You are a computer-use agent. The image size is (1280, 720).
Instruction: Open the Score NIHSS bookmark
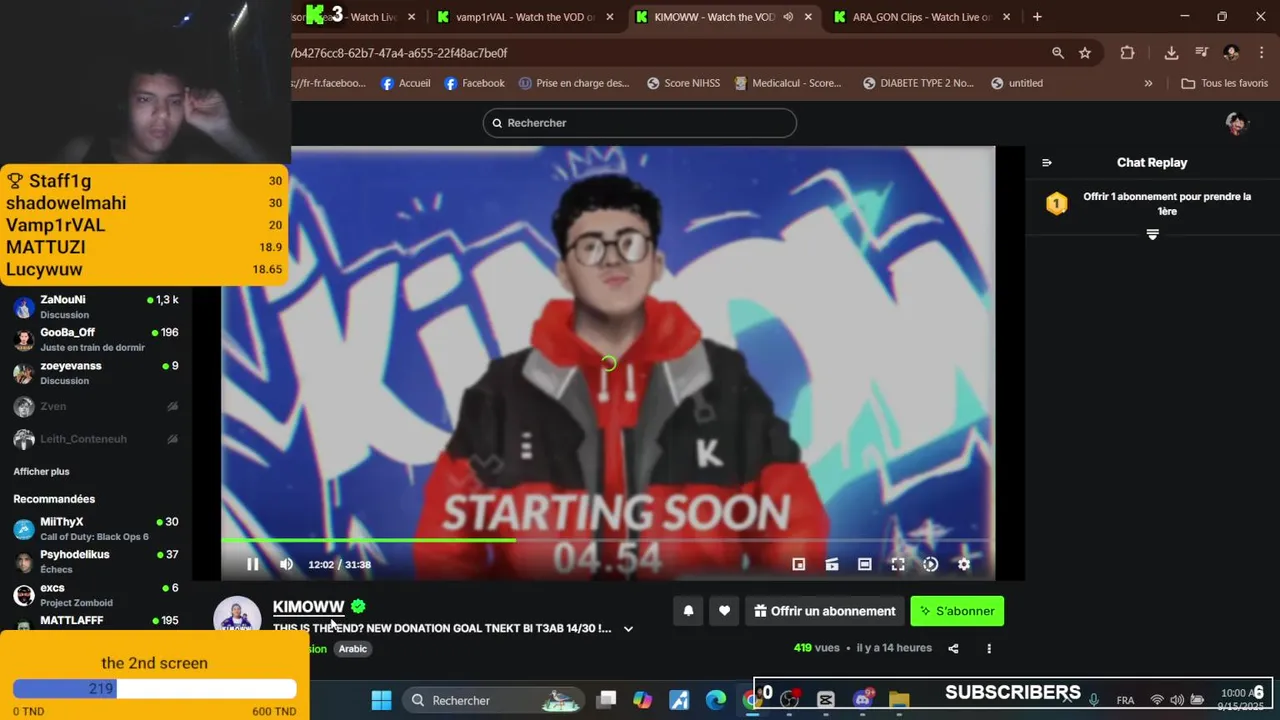[683, 83]
